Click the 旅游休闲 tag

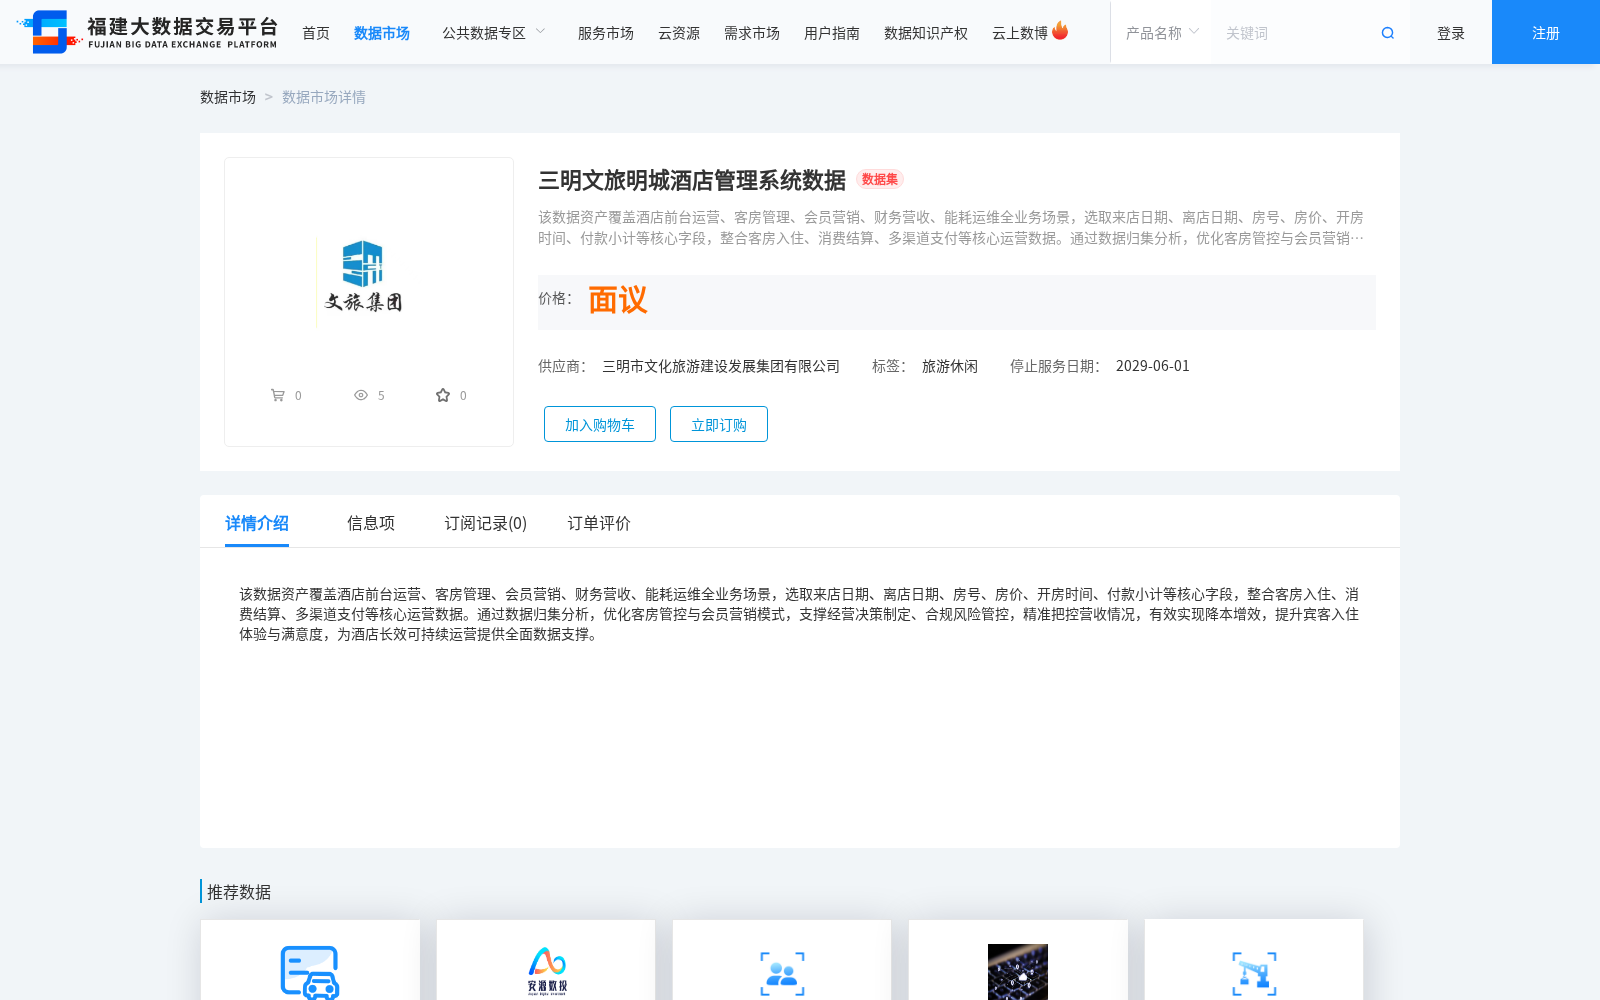pyautogui.click(x=950, y=366)
